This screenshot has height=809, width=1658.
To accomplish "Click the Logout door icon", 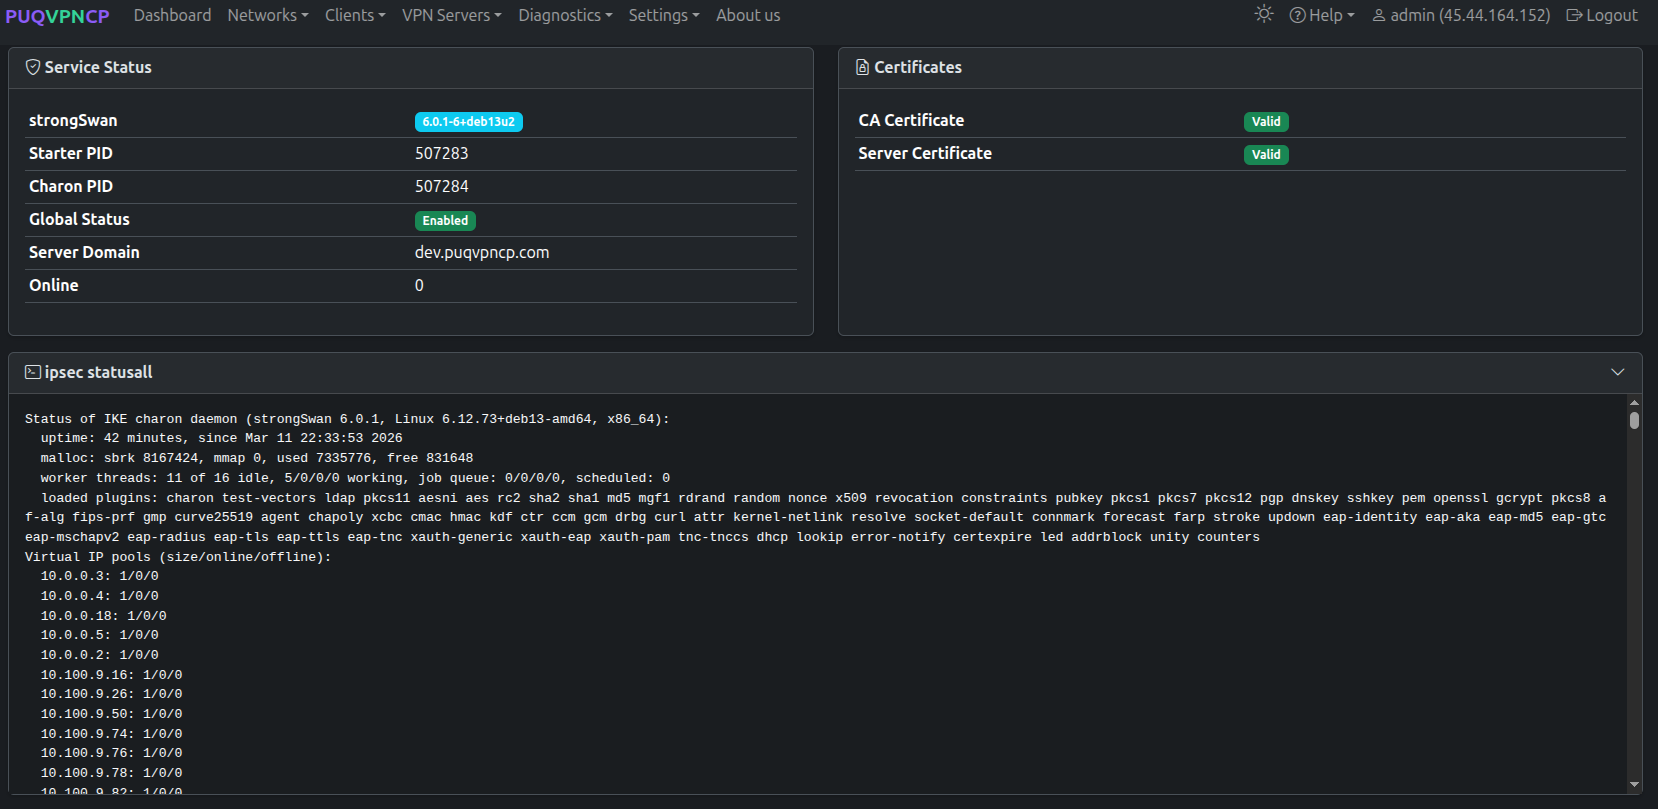I will coord(1574,15).
